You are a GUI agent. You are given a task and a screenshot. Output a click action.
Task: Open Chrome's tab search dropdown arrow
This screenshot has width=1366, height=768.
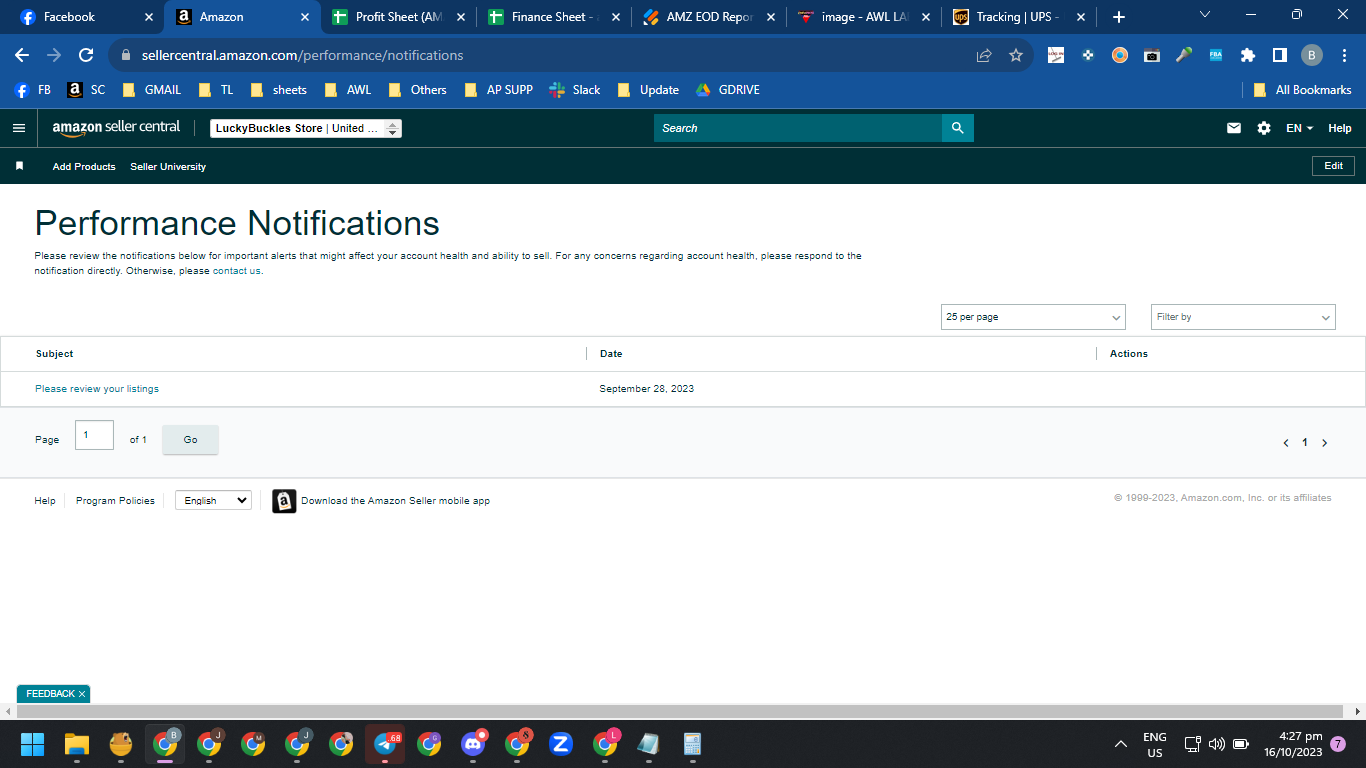coord(1205,15)
